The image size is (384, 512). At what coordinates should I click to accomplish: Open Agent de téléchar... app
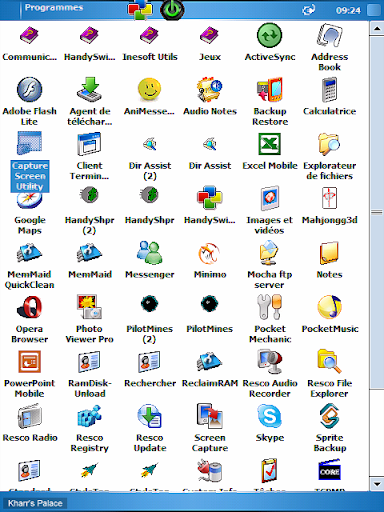point(89,89)
